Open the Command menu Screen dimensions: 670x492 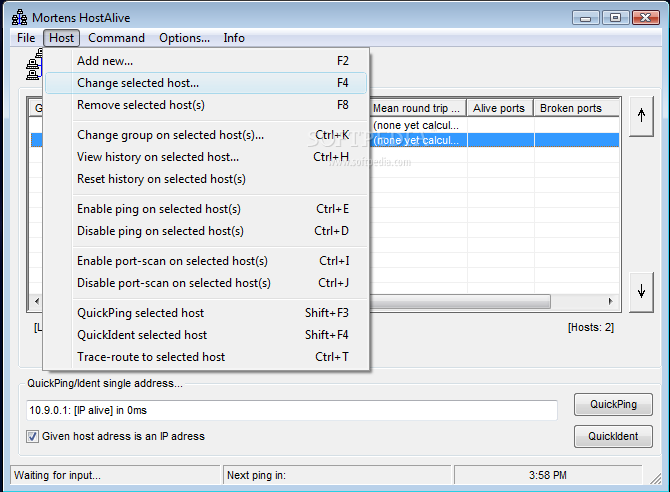point(116,38)
